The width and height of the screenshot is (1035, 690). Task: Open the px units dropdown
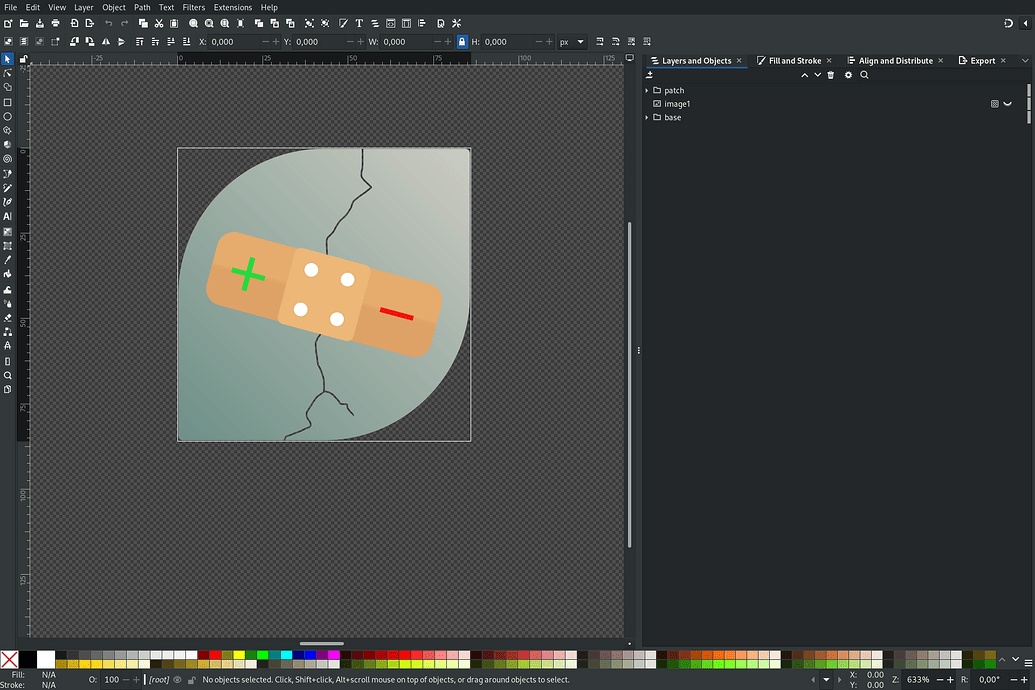[572, 42]
